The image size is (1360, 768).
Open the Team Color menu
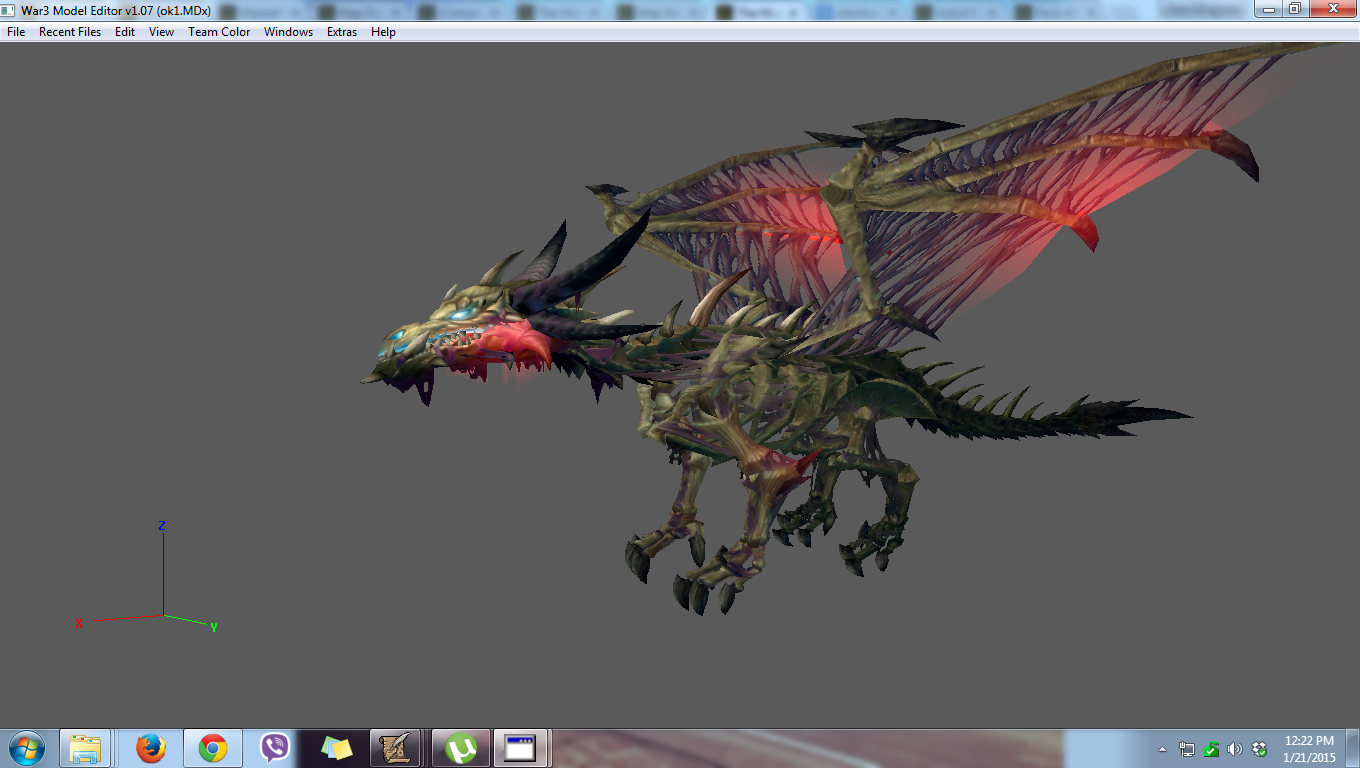pos(219,32)
